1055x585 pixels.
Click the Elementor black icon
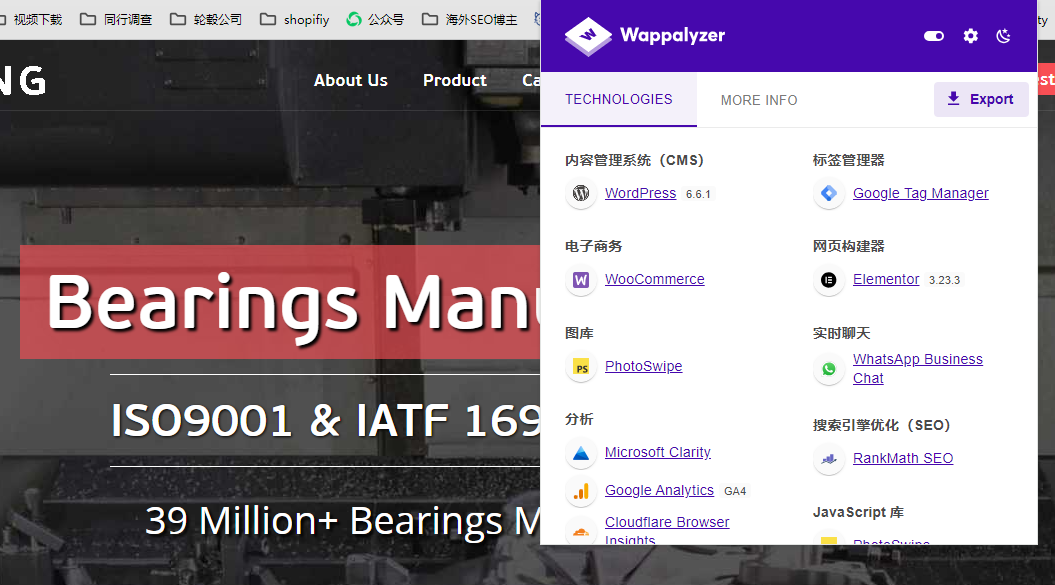pyautogui.click(x=829, y=279)
